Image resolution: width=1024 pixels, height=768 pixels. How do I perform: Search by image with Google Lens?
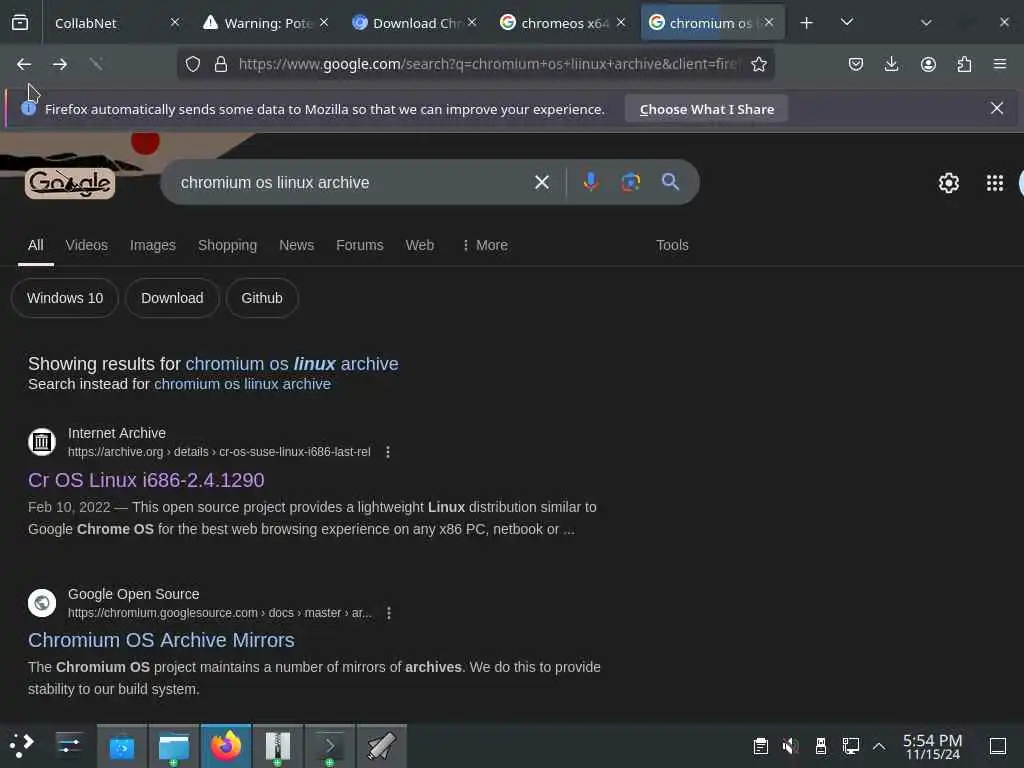[630, 182]
